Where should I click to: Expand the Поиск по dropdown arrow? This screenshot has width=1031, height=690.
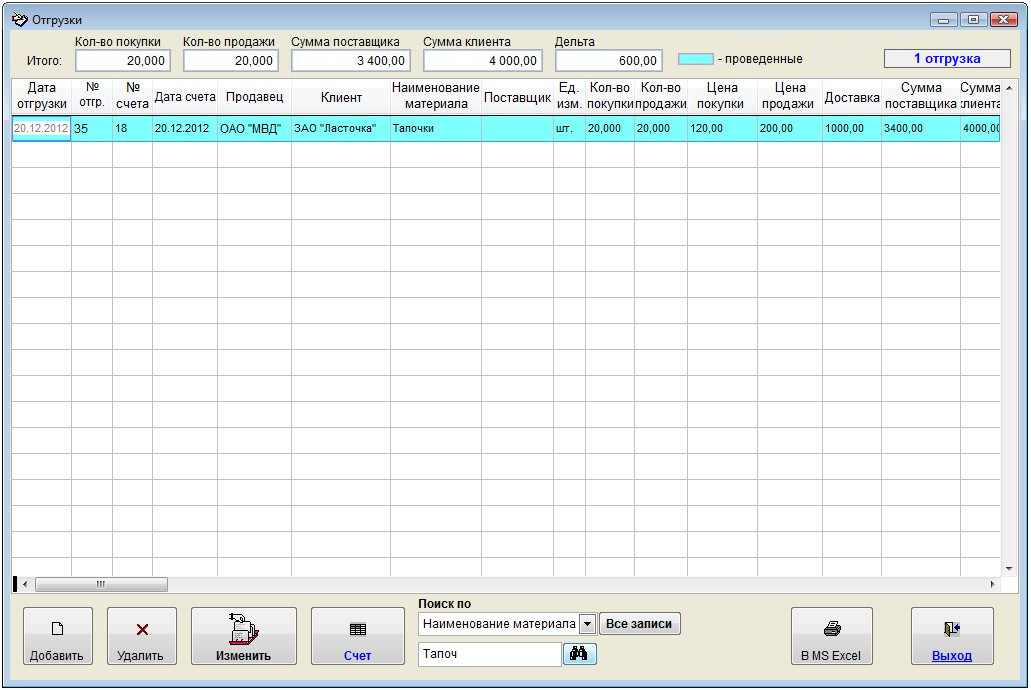pyautogui.click(x=587, y=624)
